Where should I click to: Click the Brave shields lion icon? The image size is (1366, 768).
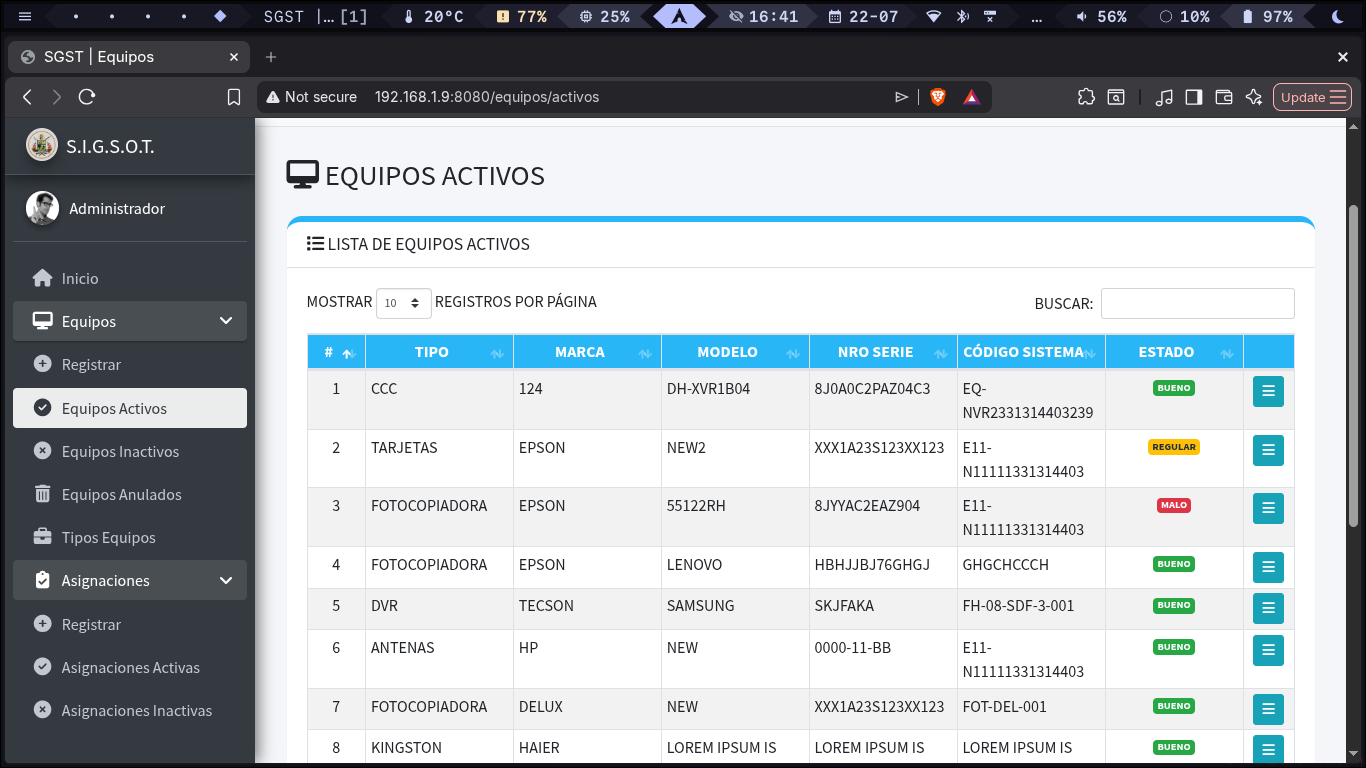tap(937, 97)
